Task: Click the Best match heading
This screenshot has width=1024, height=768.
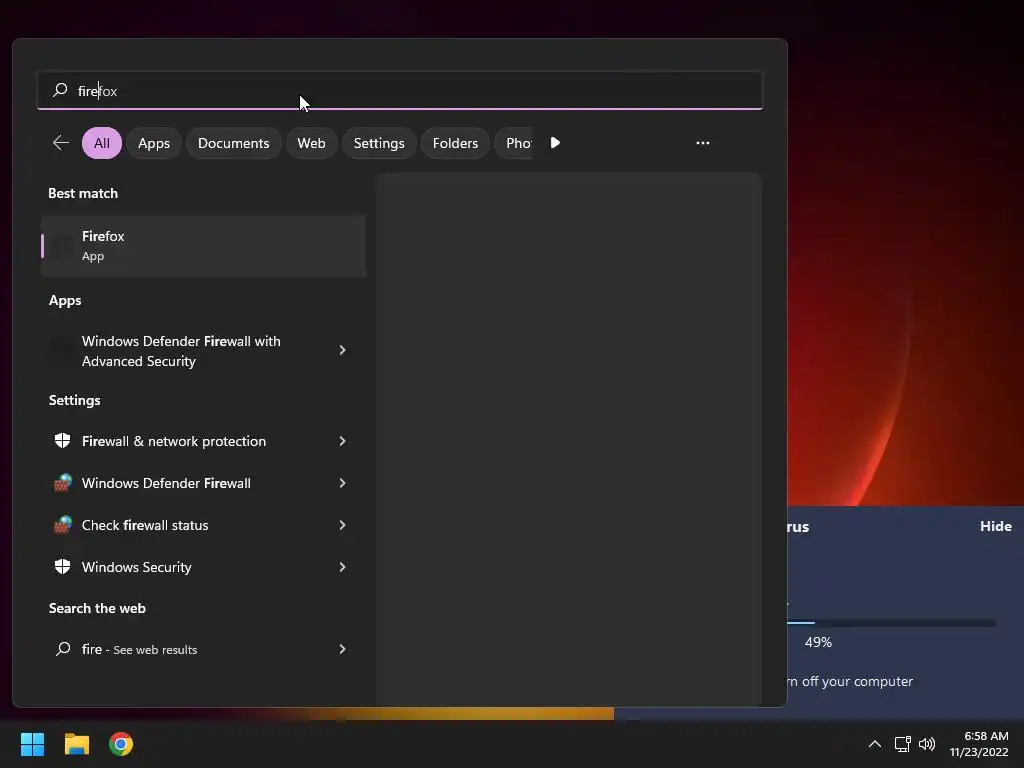Action: [x=83, y=193]
